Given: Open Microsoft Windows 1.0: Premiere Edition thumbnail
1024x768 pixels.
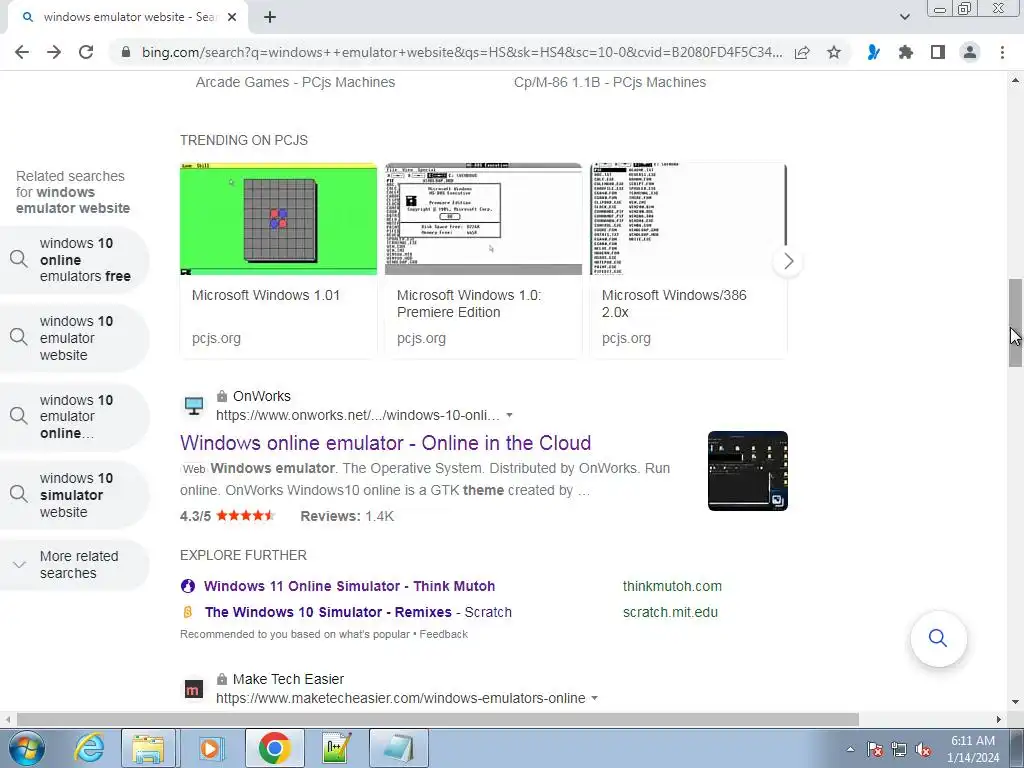Looking at the screenshot, I should point(483,219).
